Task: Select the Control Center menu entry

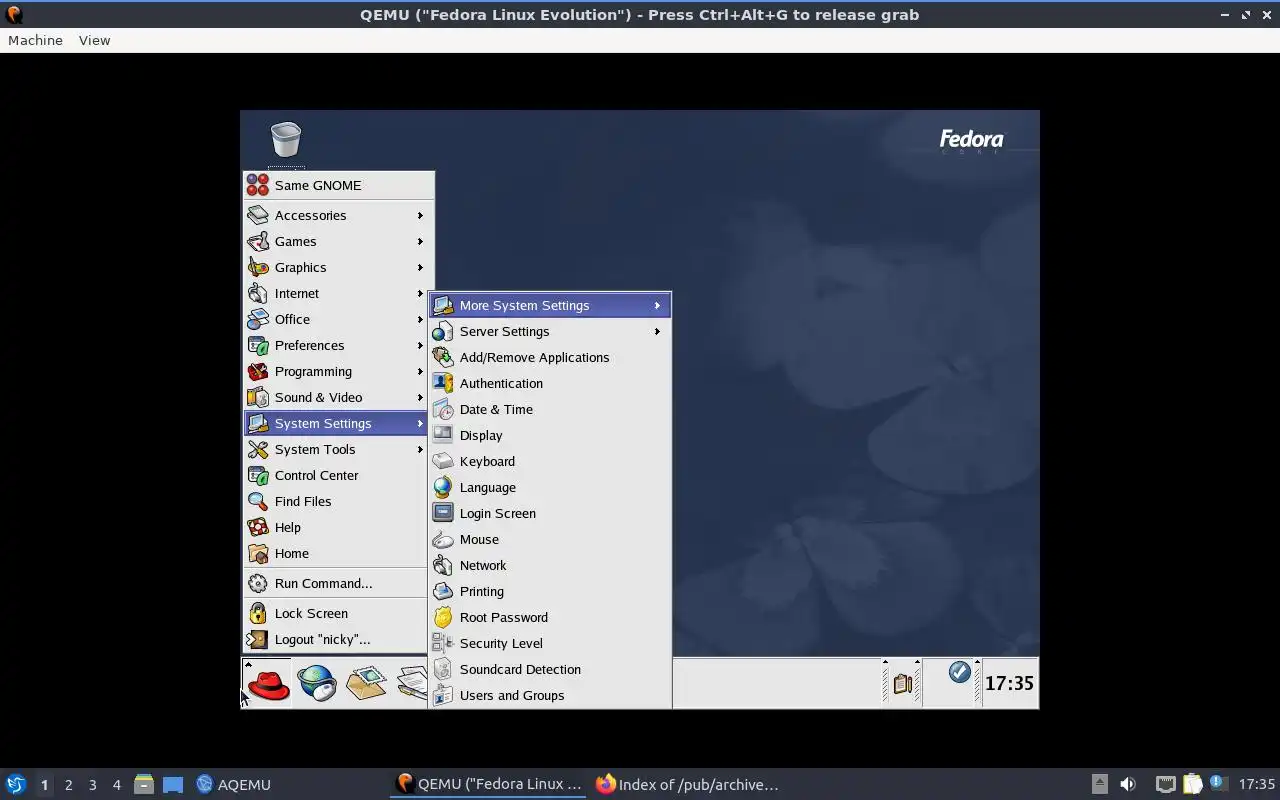Action: (x=336, y=475)
